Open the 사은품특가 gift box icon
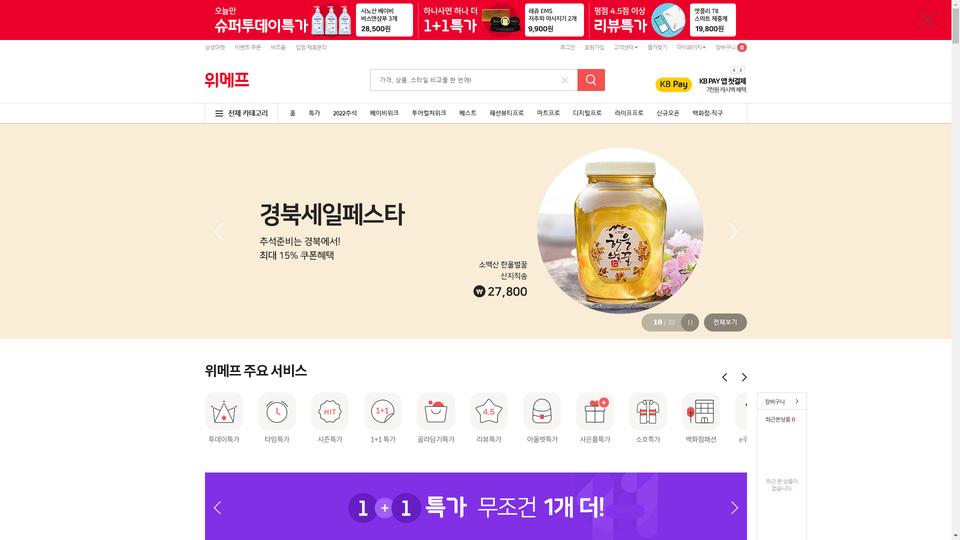Image resolution: width=960 pixels, height=540 pixels. coord(594,412)
